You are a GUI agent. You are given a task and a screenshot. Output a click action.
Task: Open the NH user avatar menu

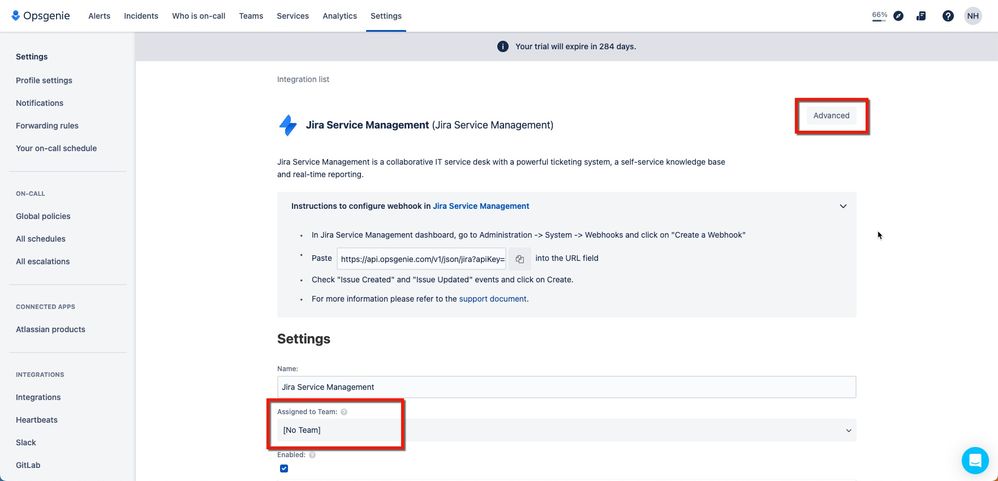click(x=973, y=16)
